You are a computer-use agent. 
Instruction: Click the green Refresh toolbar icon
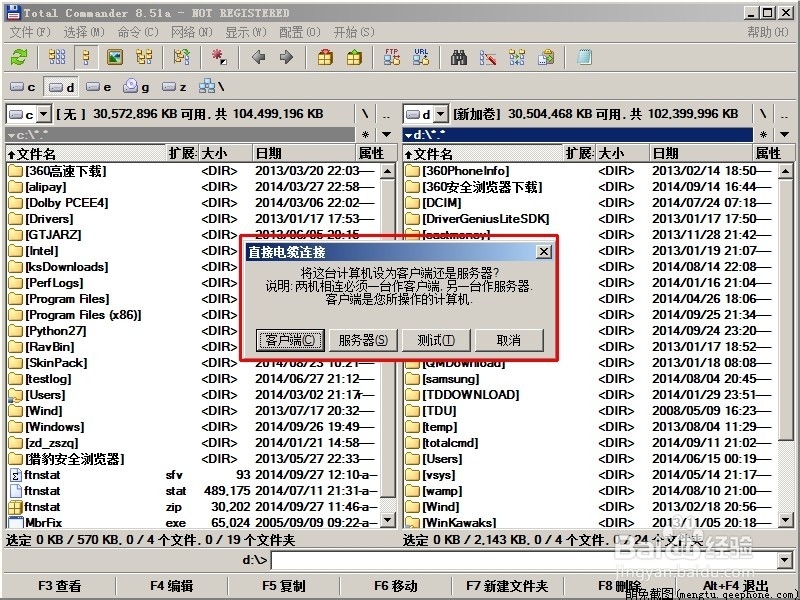(19, 57)
